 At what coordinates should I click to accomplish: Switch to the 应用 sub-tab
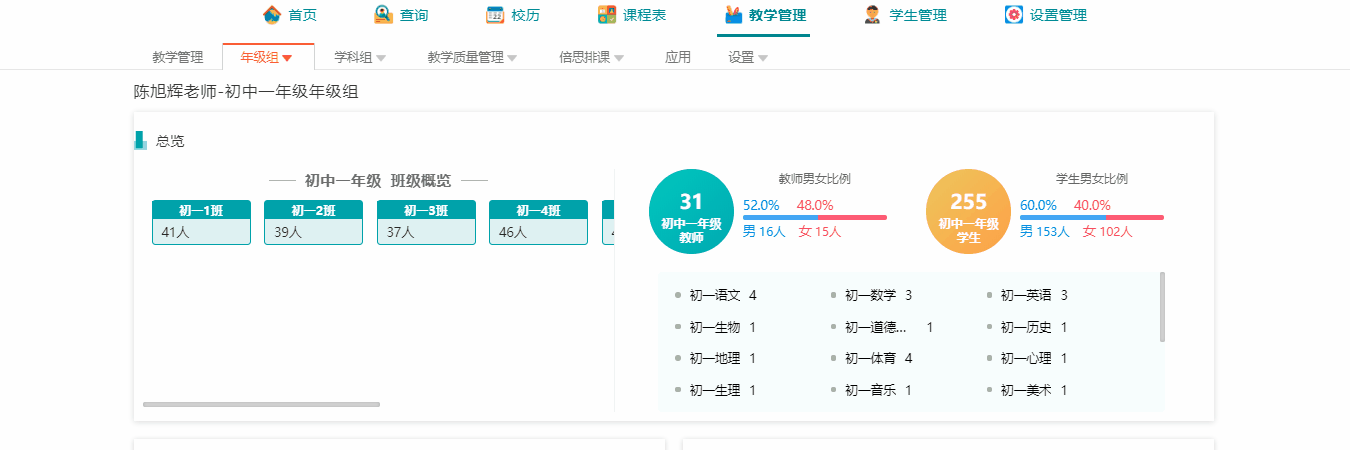pos(678,57)
